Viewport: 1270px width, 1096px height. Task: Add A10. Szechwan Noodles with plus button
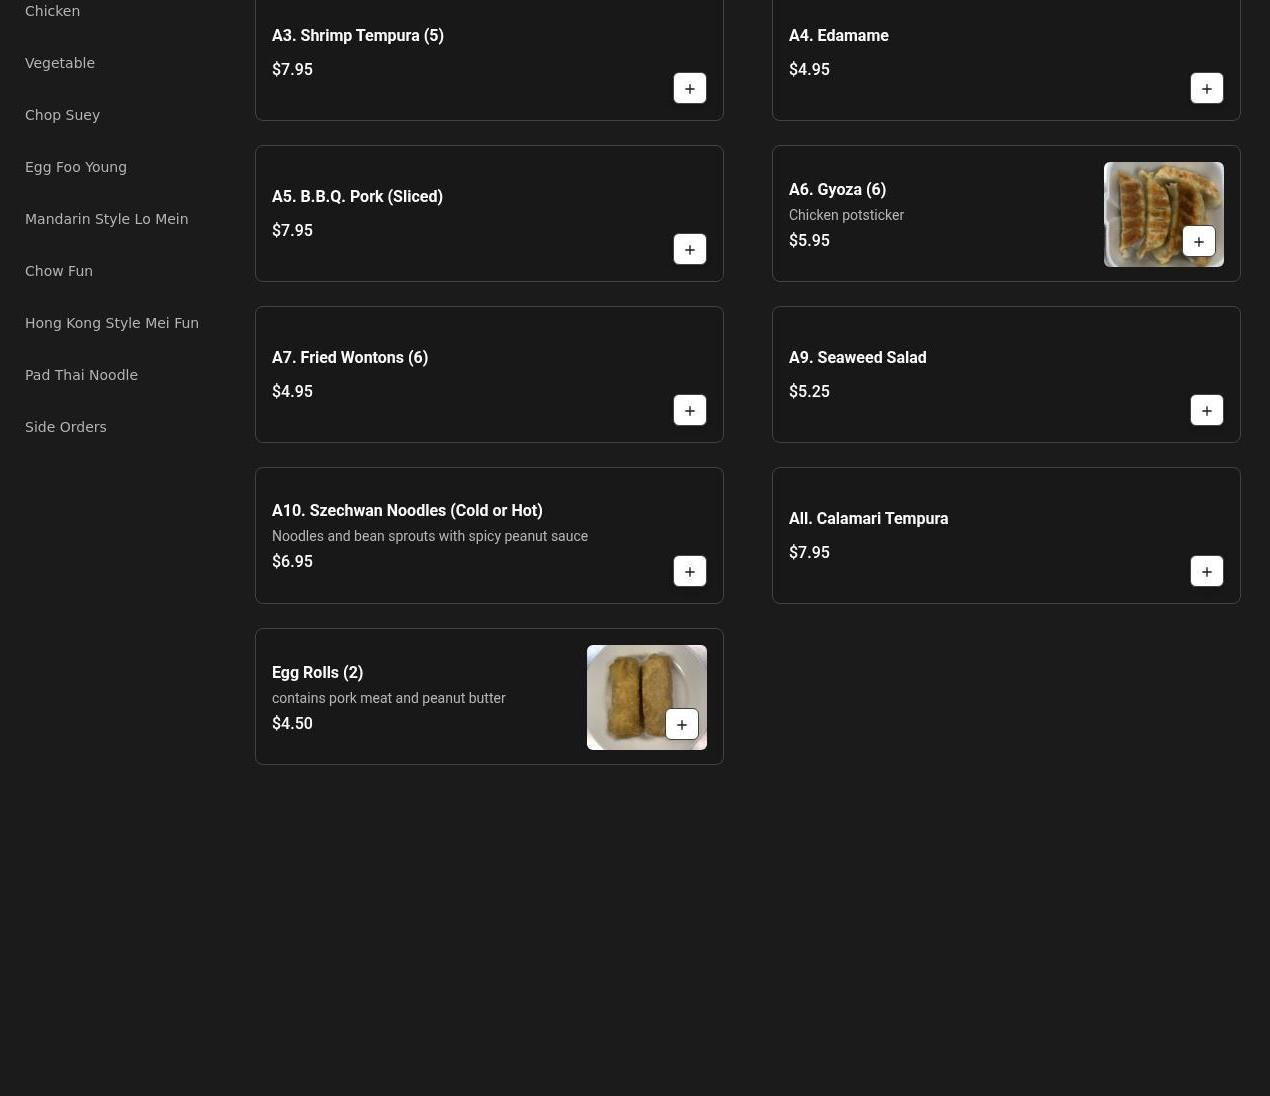click(x=689, y=571)
